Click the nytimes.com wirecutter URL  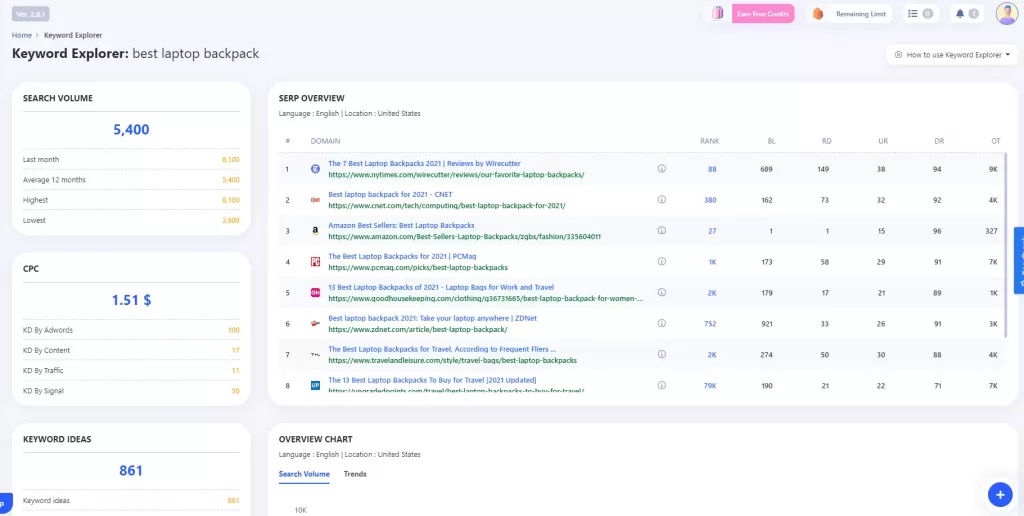tap(456, 174)
